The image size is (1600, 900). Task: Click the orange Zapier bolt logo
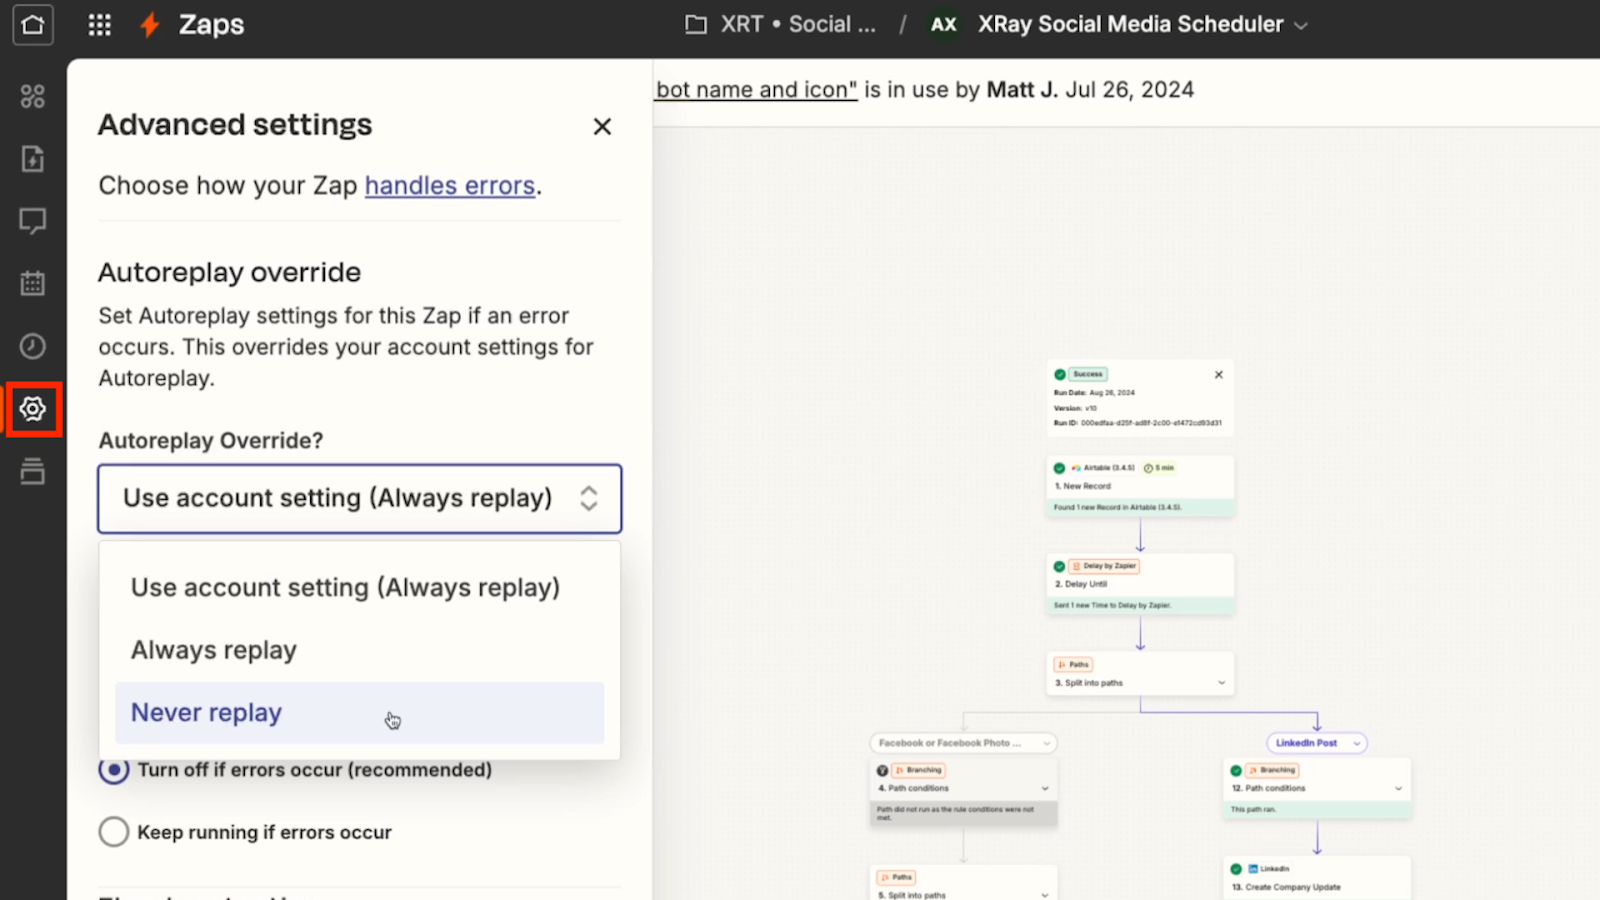(x=149, y=25)
